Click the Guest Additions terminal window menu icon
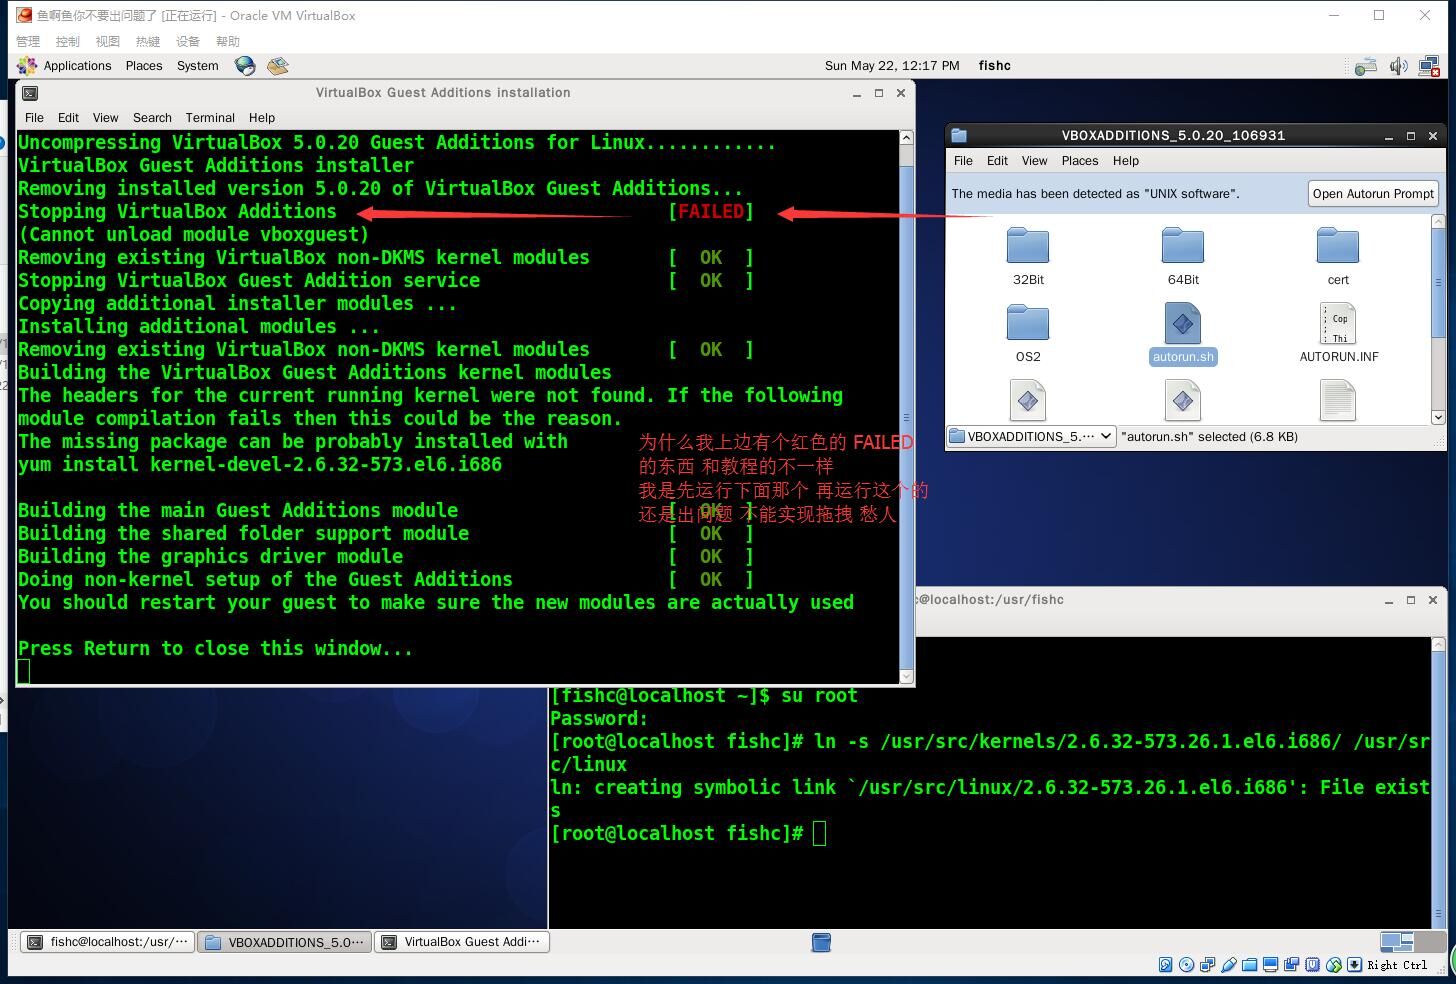This screenshot has height=984, width=1456. 30,93
